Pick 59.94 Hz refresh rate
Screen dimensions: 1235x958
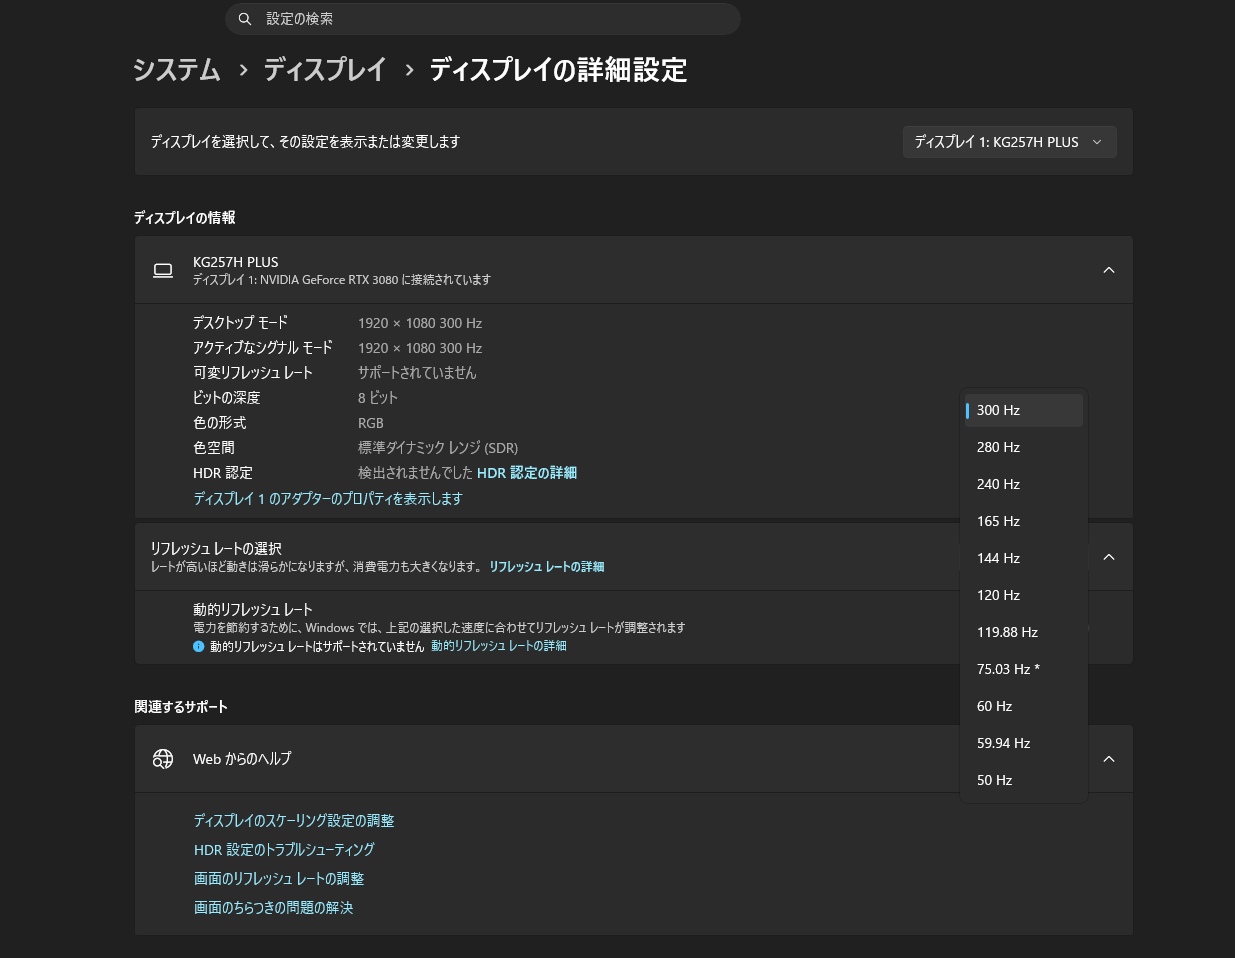[1023, 743]
